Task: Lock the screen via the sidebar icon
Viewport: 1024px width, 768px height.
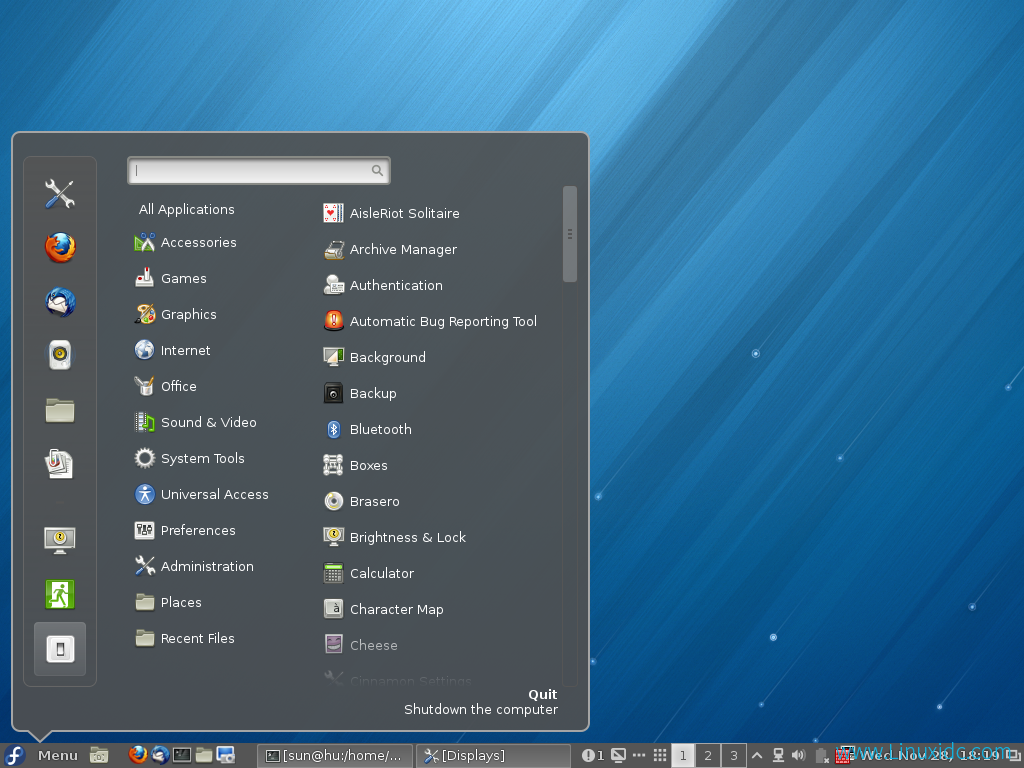Action: pyautogui.click(x=59, y=539)
